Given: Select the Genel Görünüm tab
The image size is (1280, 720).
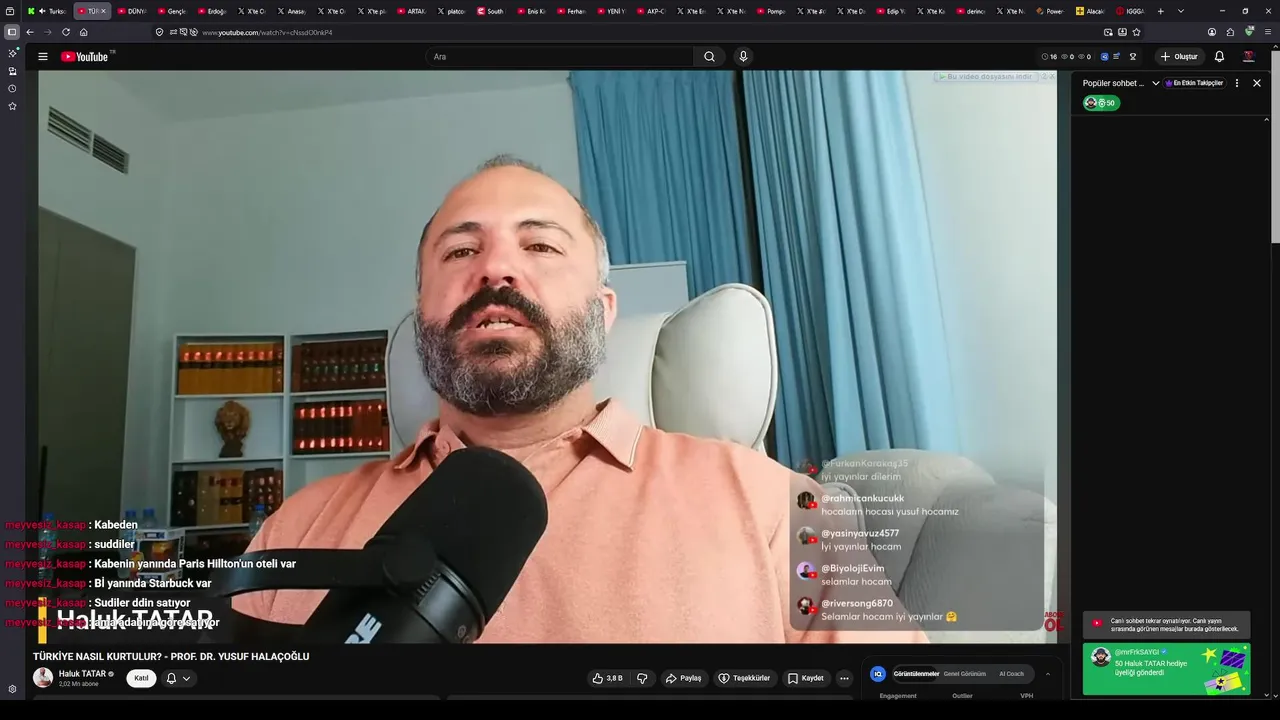Looking at the screenshot, I should pyautogui.click(x=965, y=674).
